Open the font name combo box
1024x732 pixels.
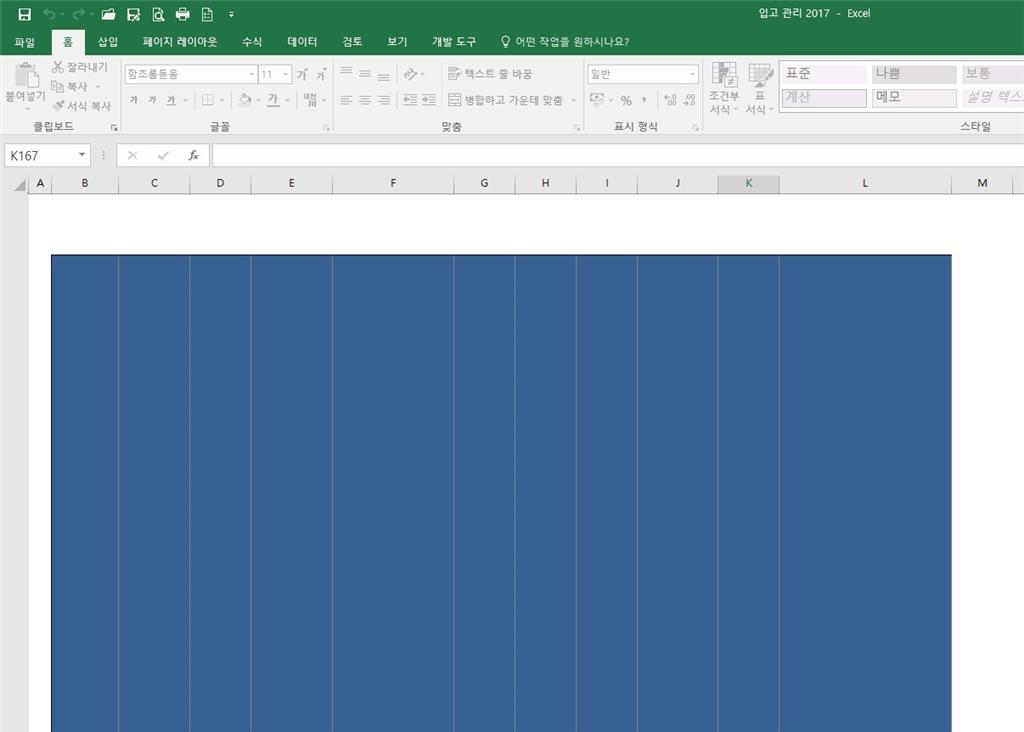click(x=190, y=74)
